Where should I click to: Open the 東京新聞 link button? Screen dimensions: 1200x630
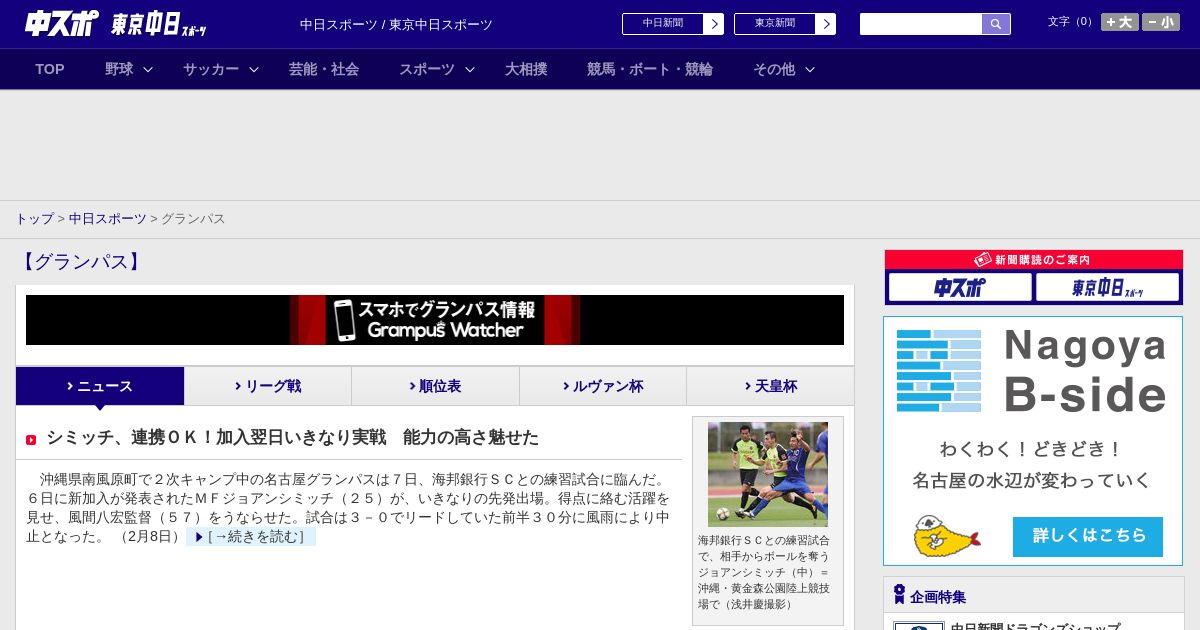(775, 24)
